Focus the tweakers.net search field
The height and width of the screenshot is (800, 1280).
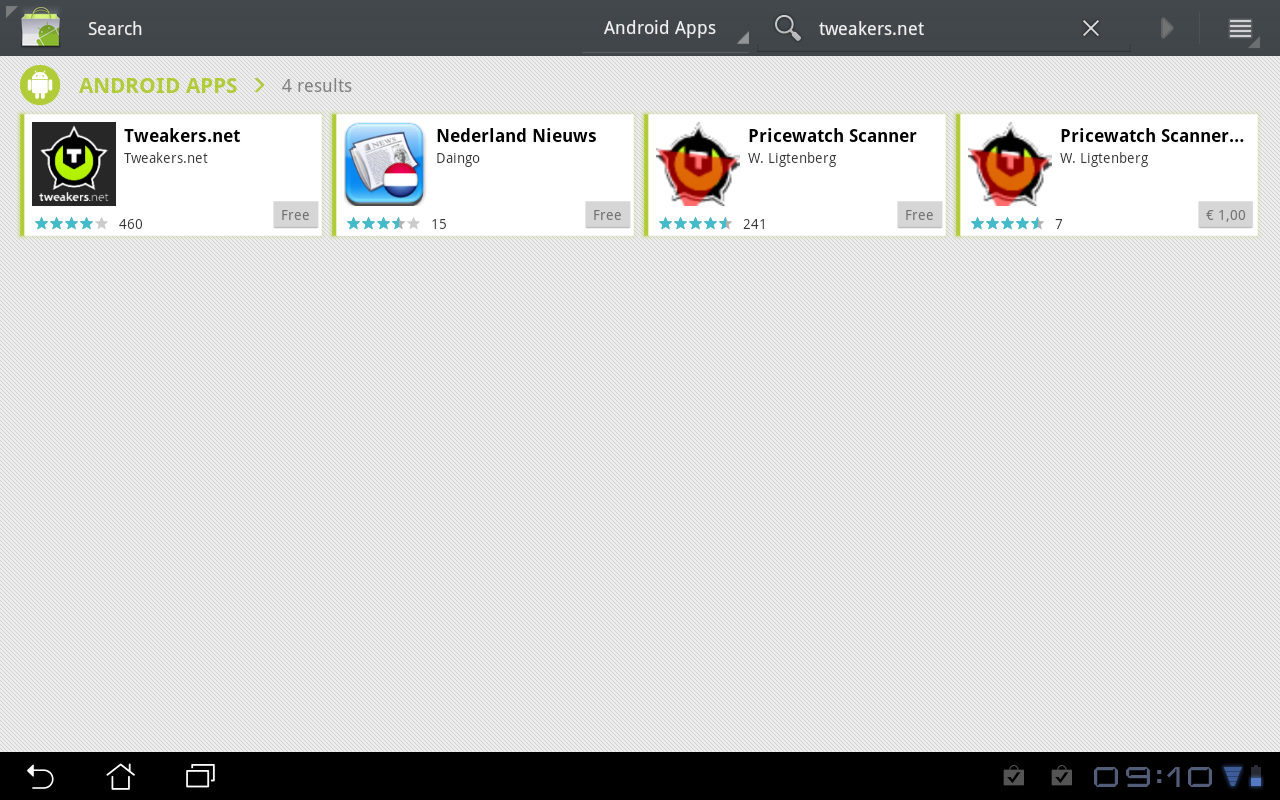[942, 28]
